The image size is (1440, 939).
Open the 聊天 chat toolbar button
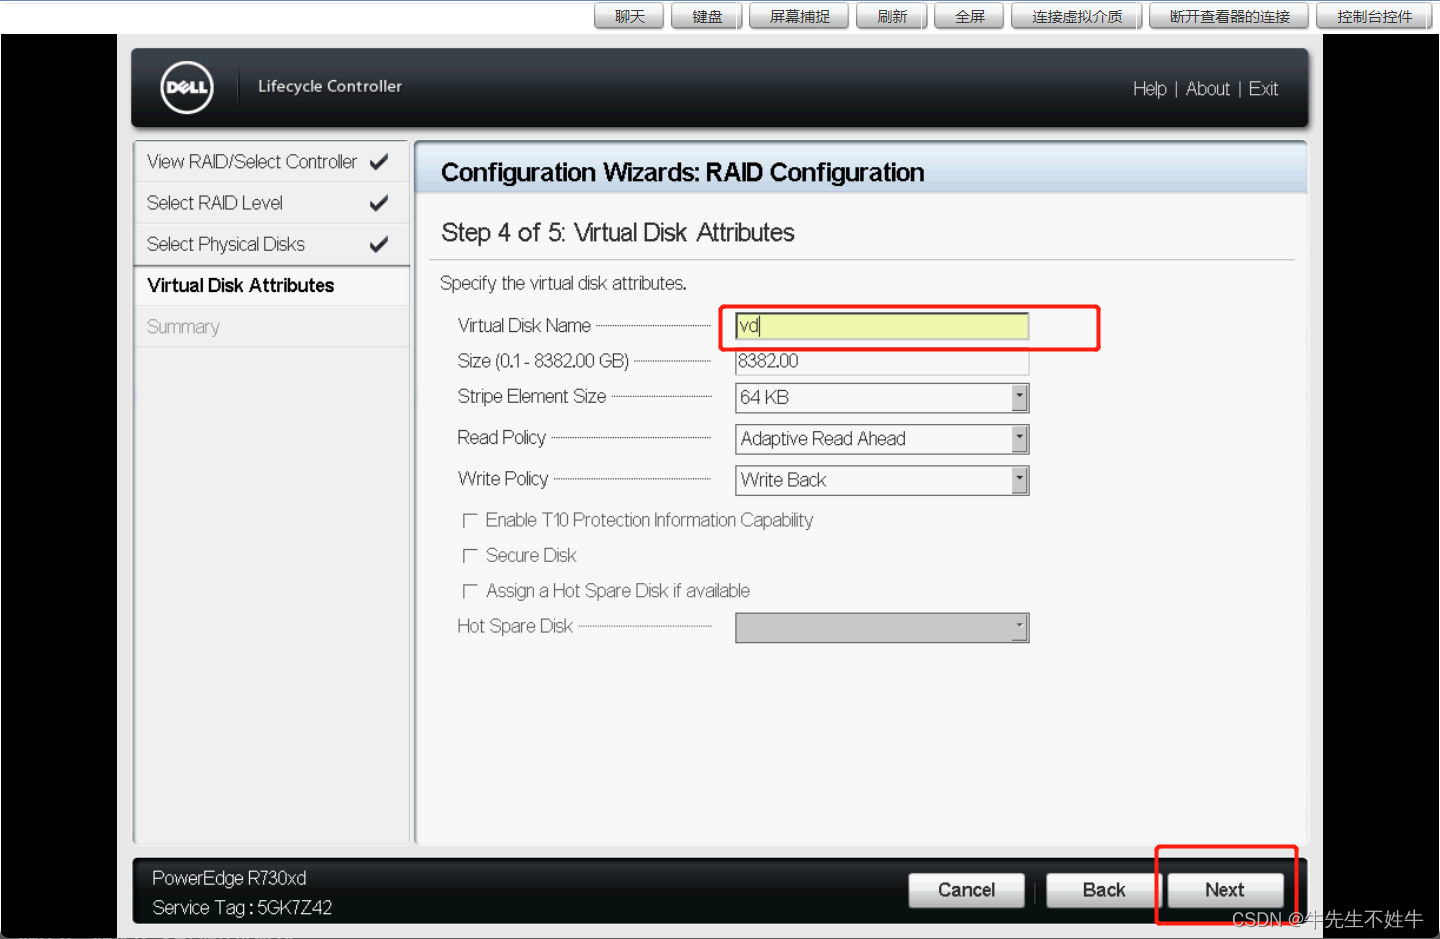pyautogui.click(x=629, y=16)
